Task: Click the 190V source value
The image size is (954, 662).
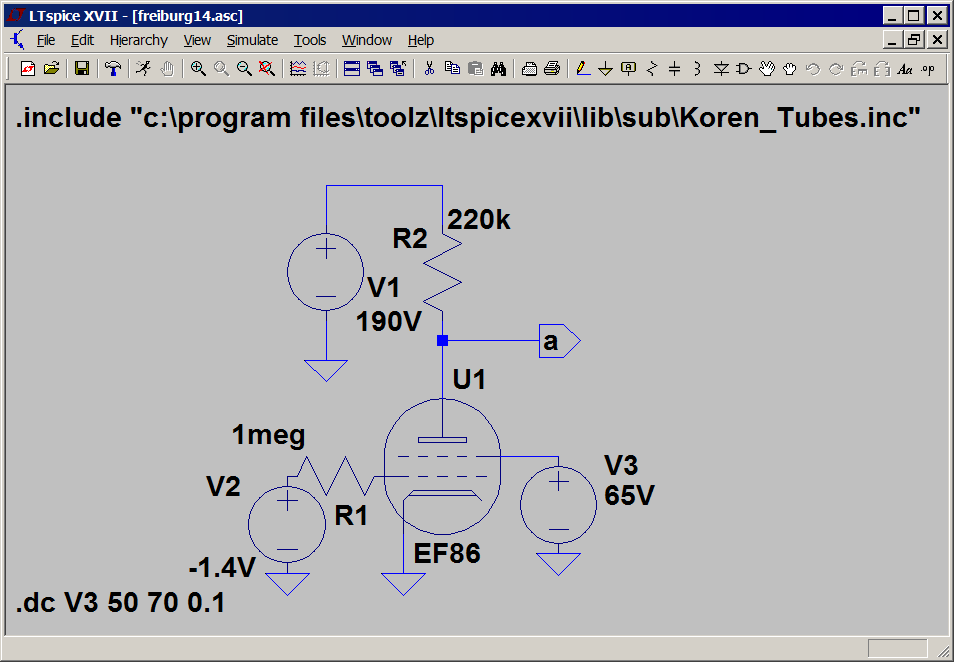Action: pos(388,321)
